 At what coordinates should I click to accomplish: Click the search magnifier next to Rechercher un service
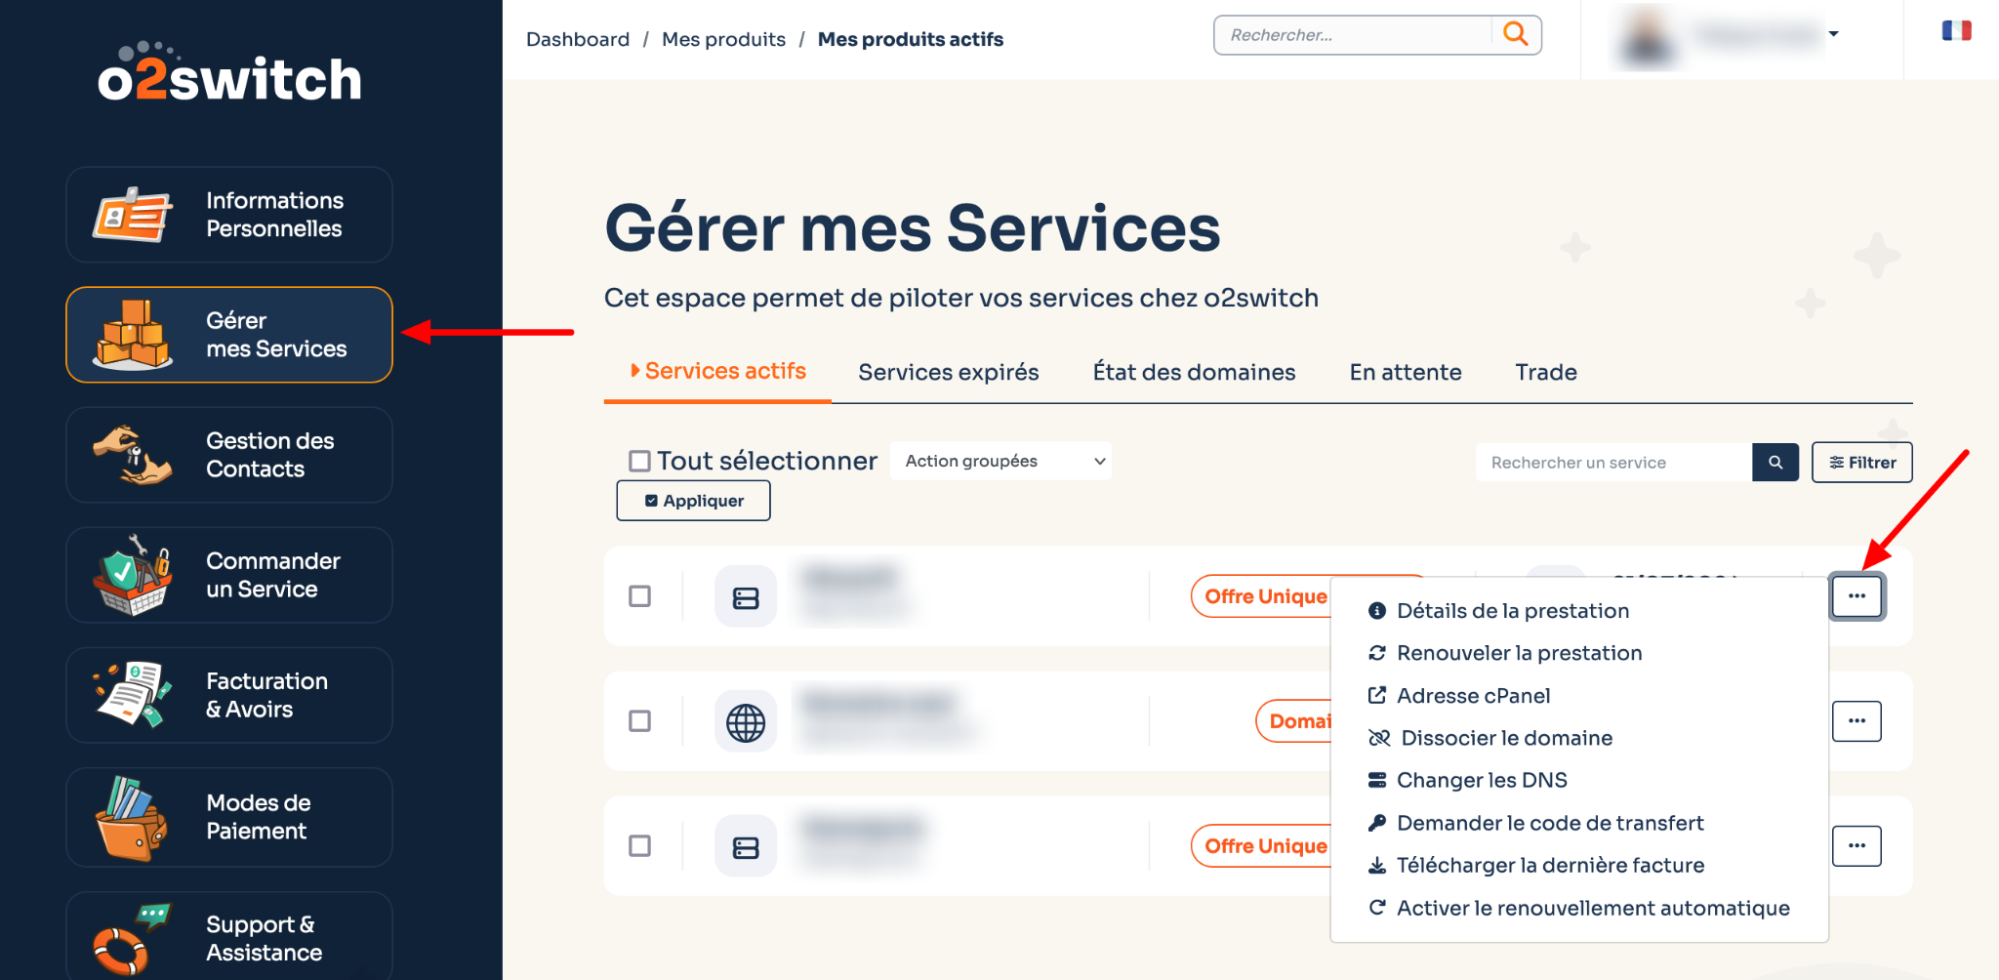(x=1775, y=462)
